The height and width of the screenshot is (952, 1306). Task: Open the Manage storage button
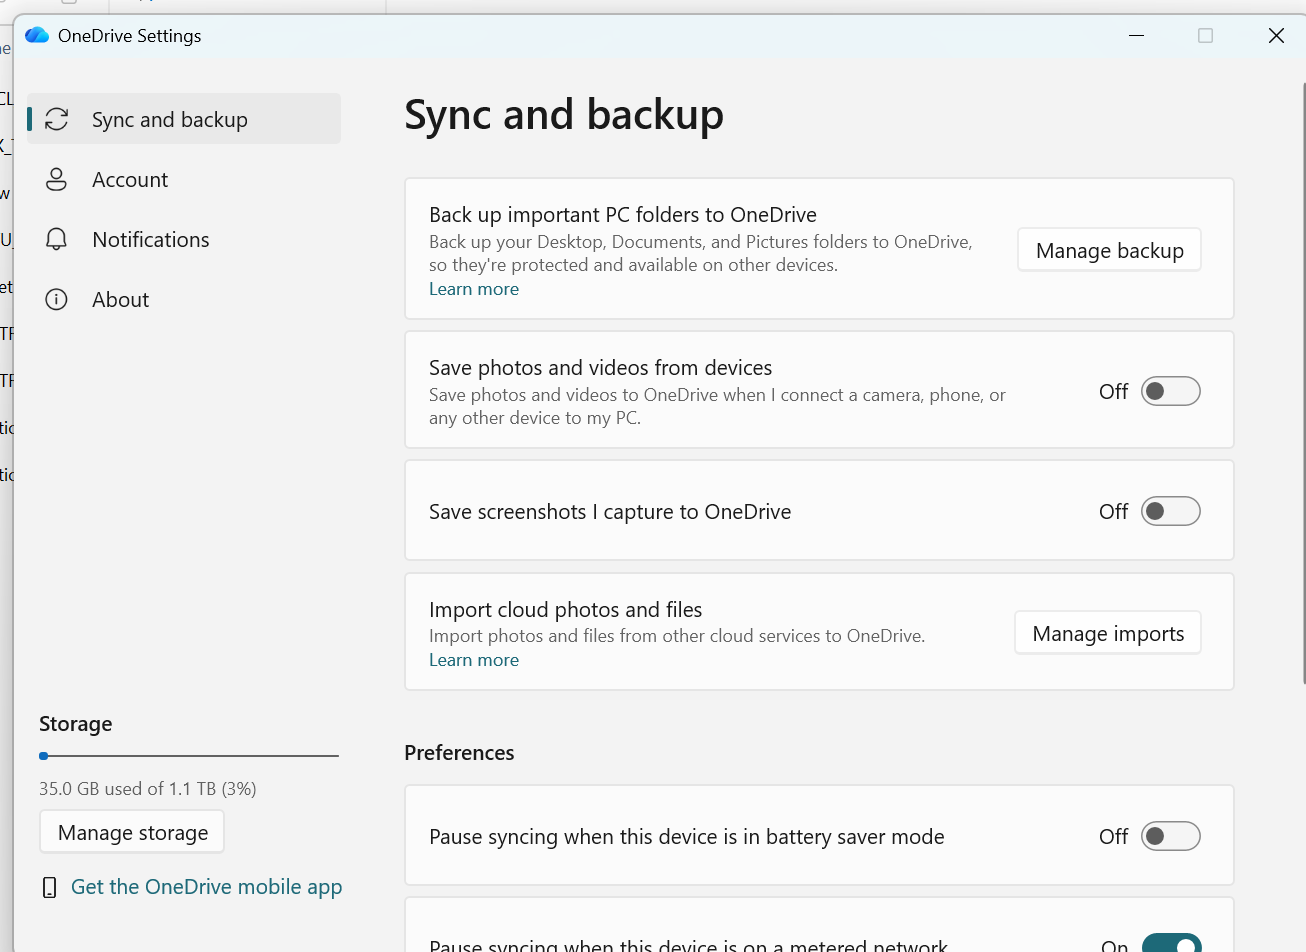coord(132,832)
